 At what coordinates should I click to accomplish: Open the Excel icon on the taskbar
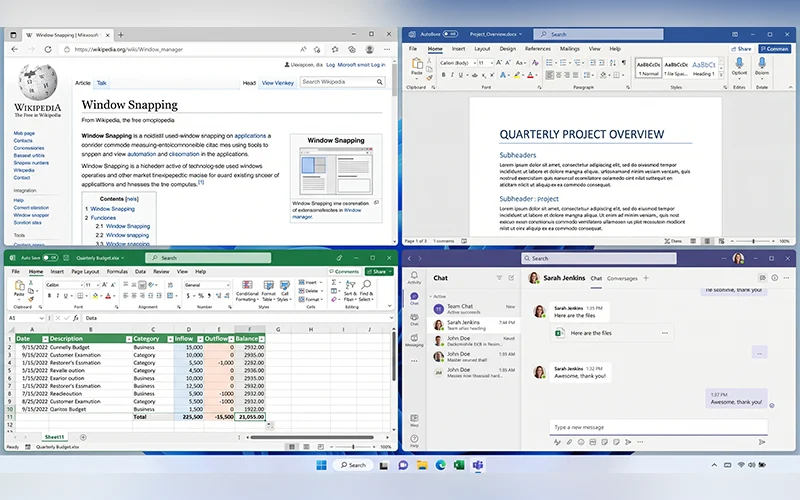pyautogui.click(x=459, y=465)
